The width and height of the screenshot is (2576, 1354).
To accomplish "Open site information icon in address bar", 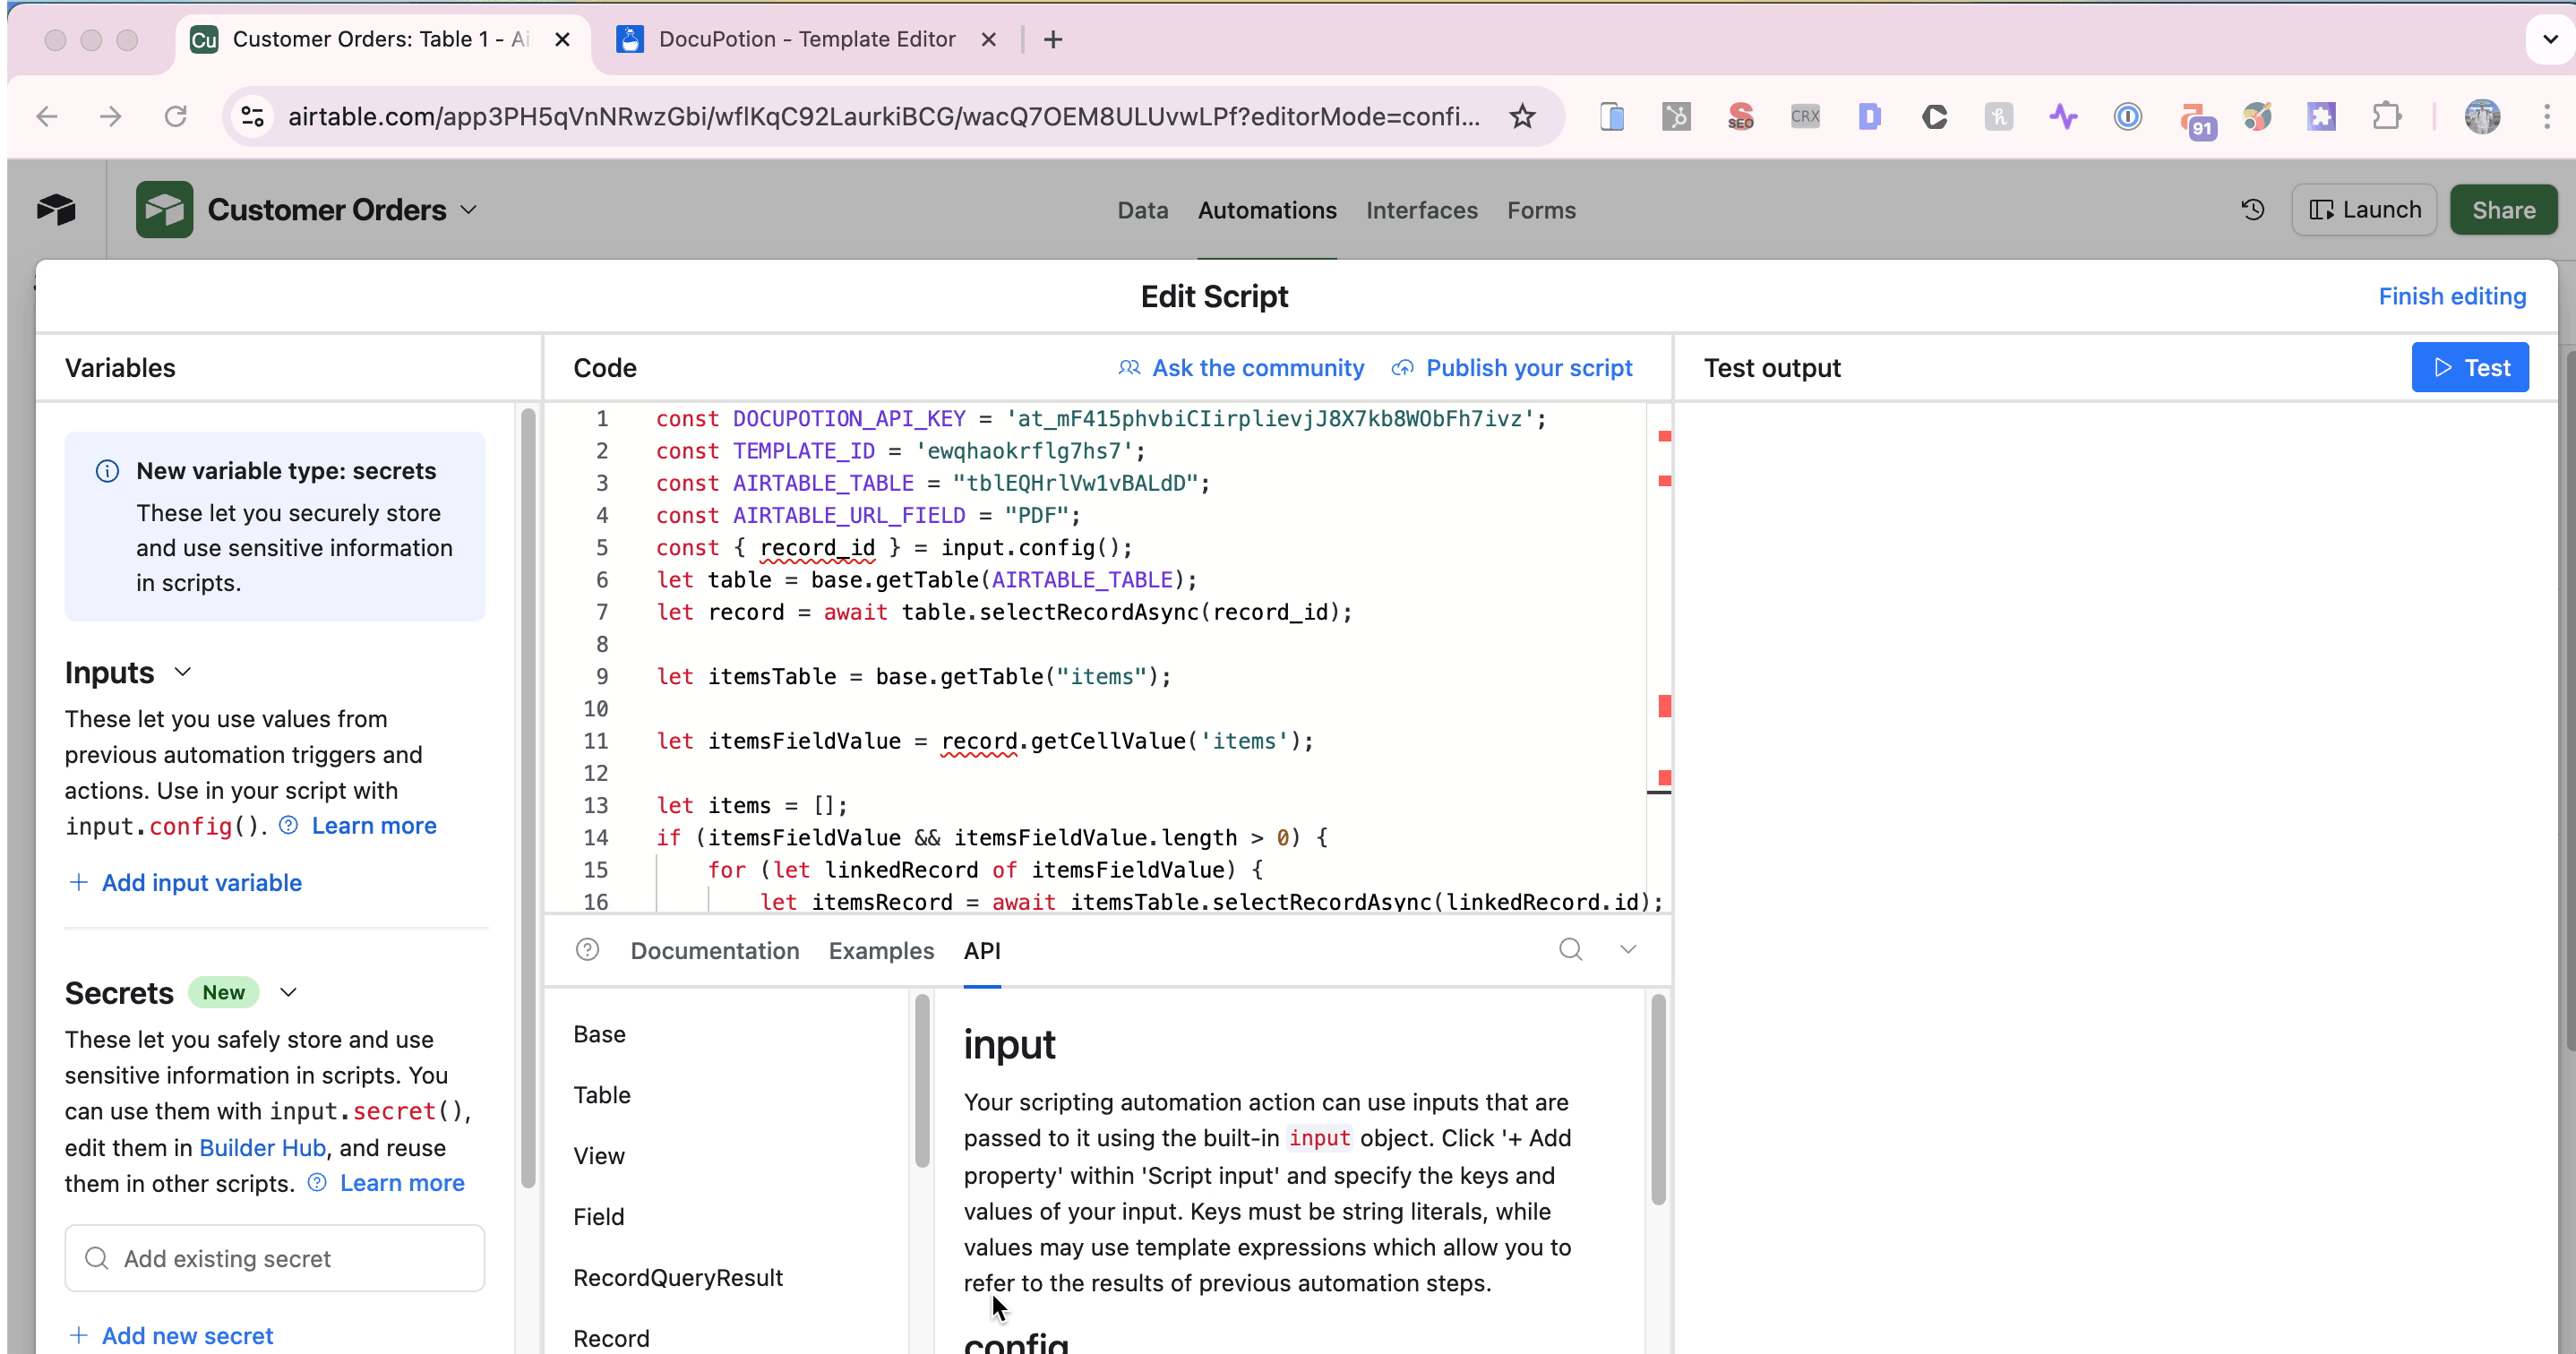I will tap(253, 117).
